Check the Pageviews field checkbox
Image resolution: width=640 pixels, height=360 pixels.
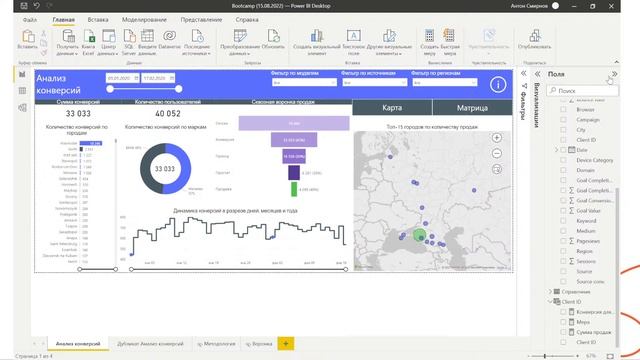coord(563,241)
